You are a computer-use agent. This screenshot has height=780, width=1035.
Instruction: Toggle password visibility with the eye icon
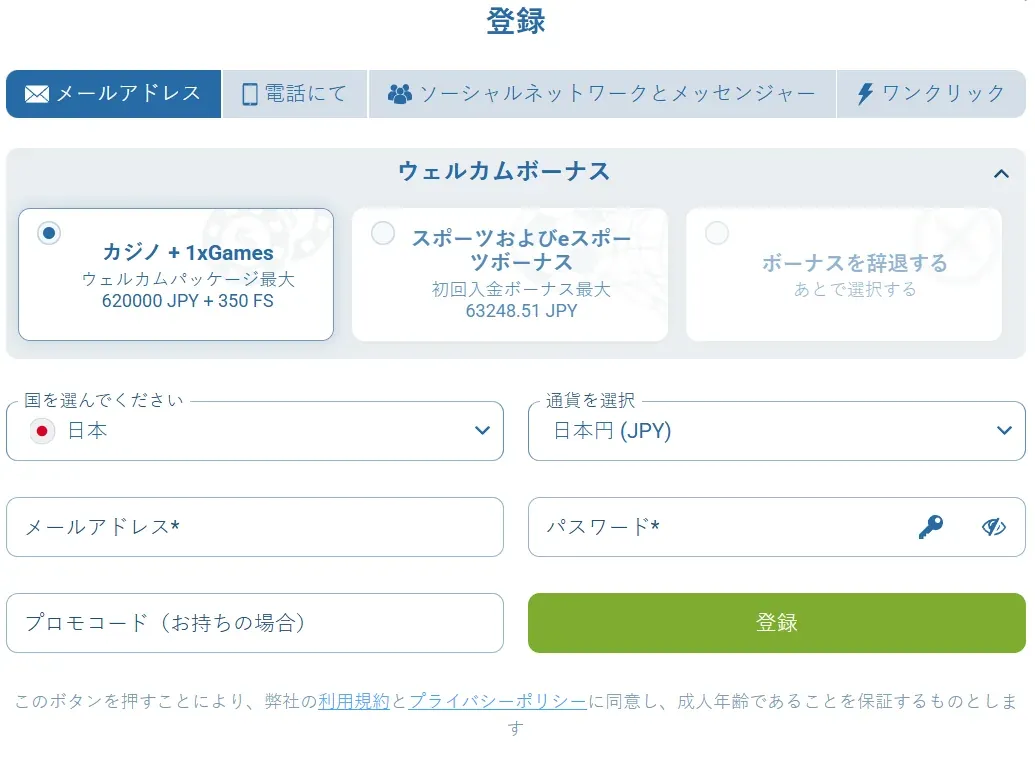click(x=993, y=527)
